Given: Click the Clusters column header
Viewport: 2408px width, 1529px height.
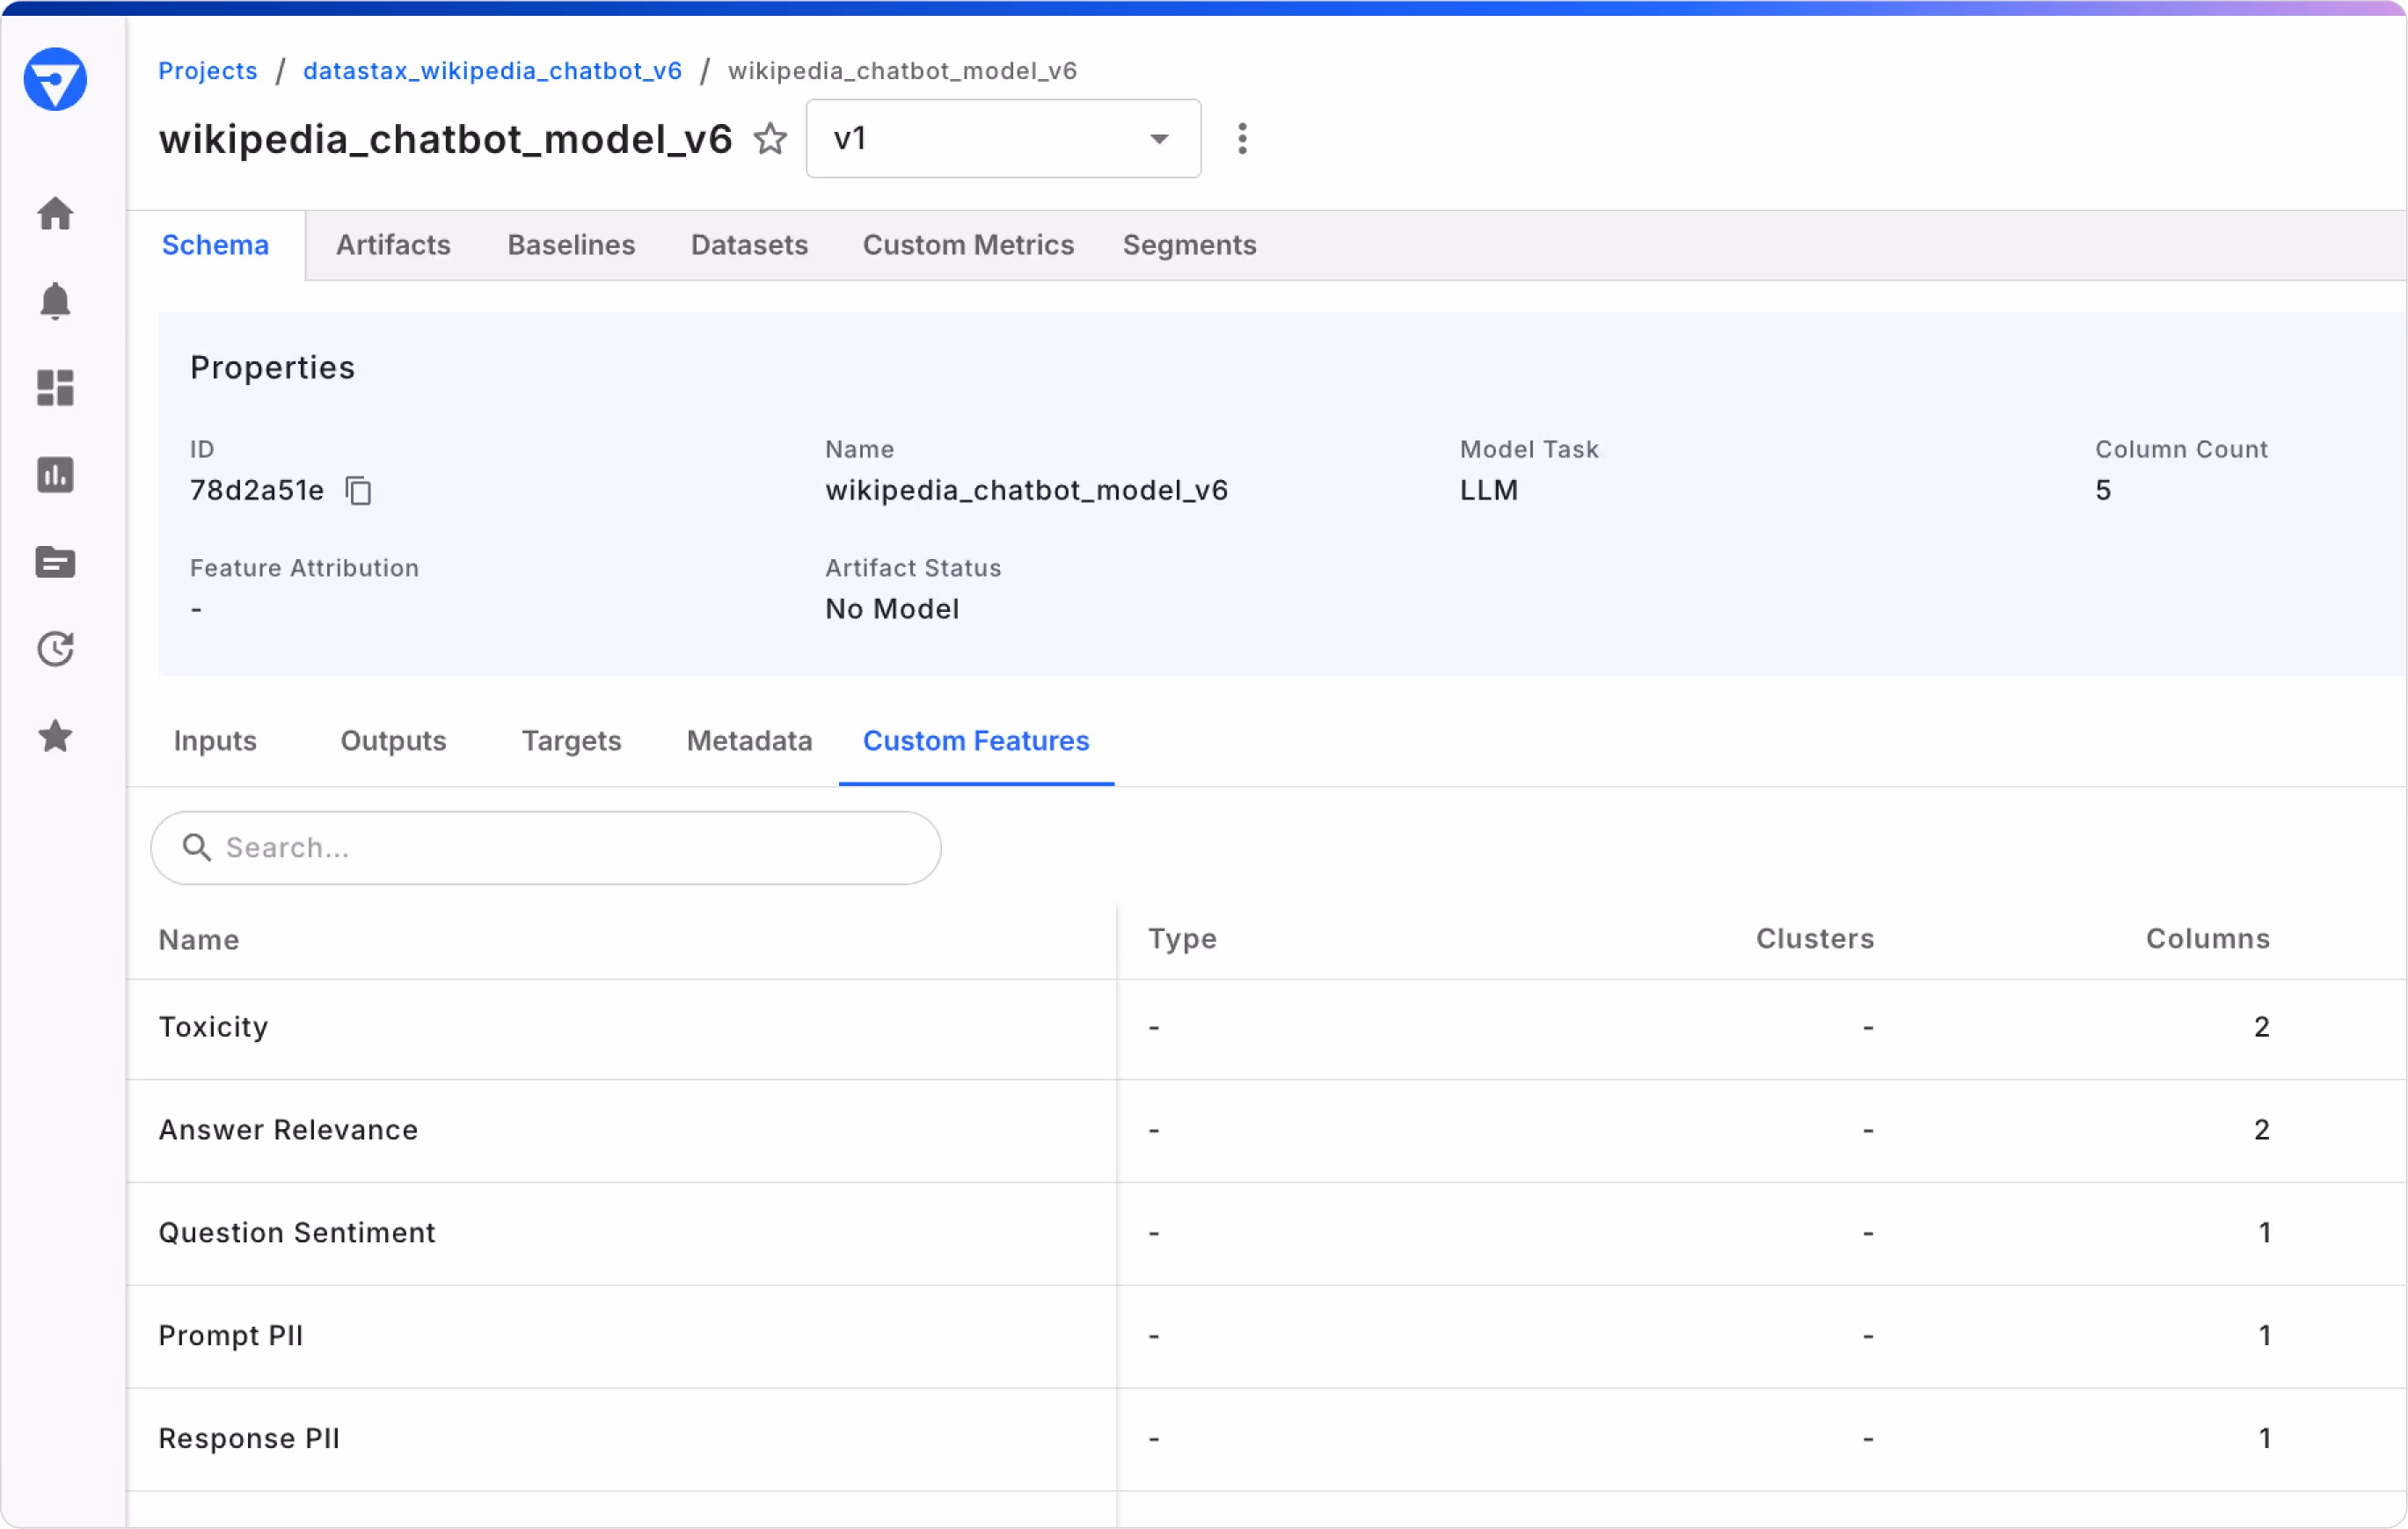Looking at the screenshot, I should [x=1814, y=939].
